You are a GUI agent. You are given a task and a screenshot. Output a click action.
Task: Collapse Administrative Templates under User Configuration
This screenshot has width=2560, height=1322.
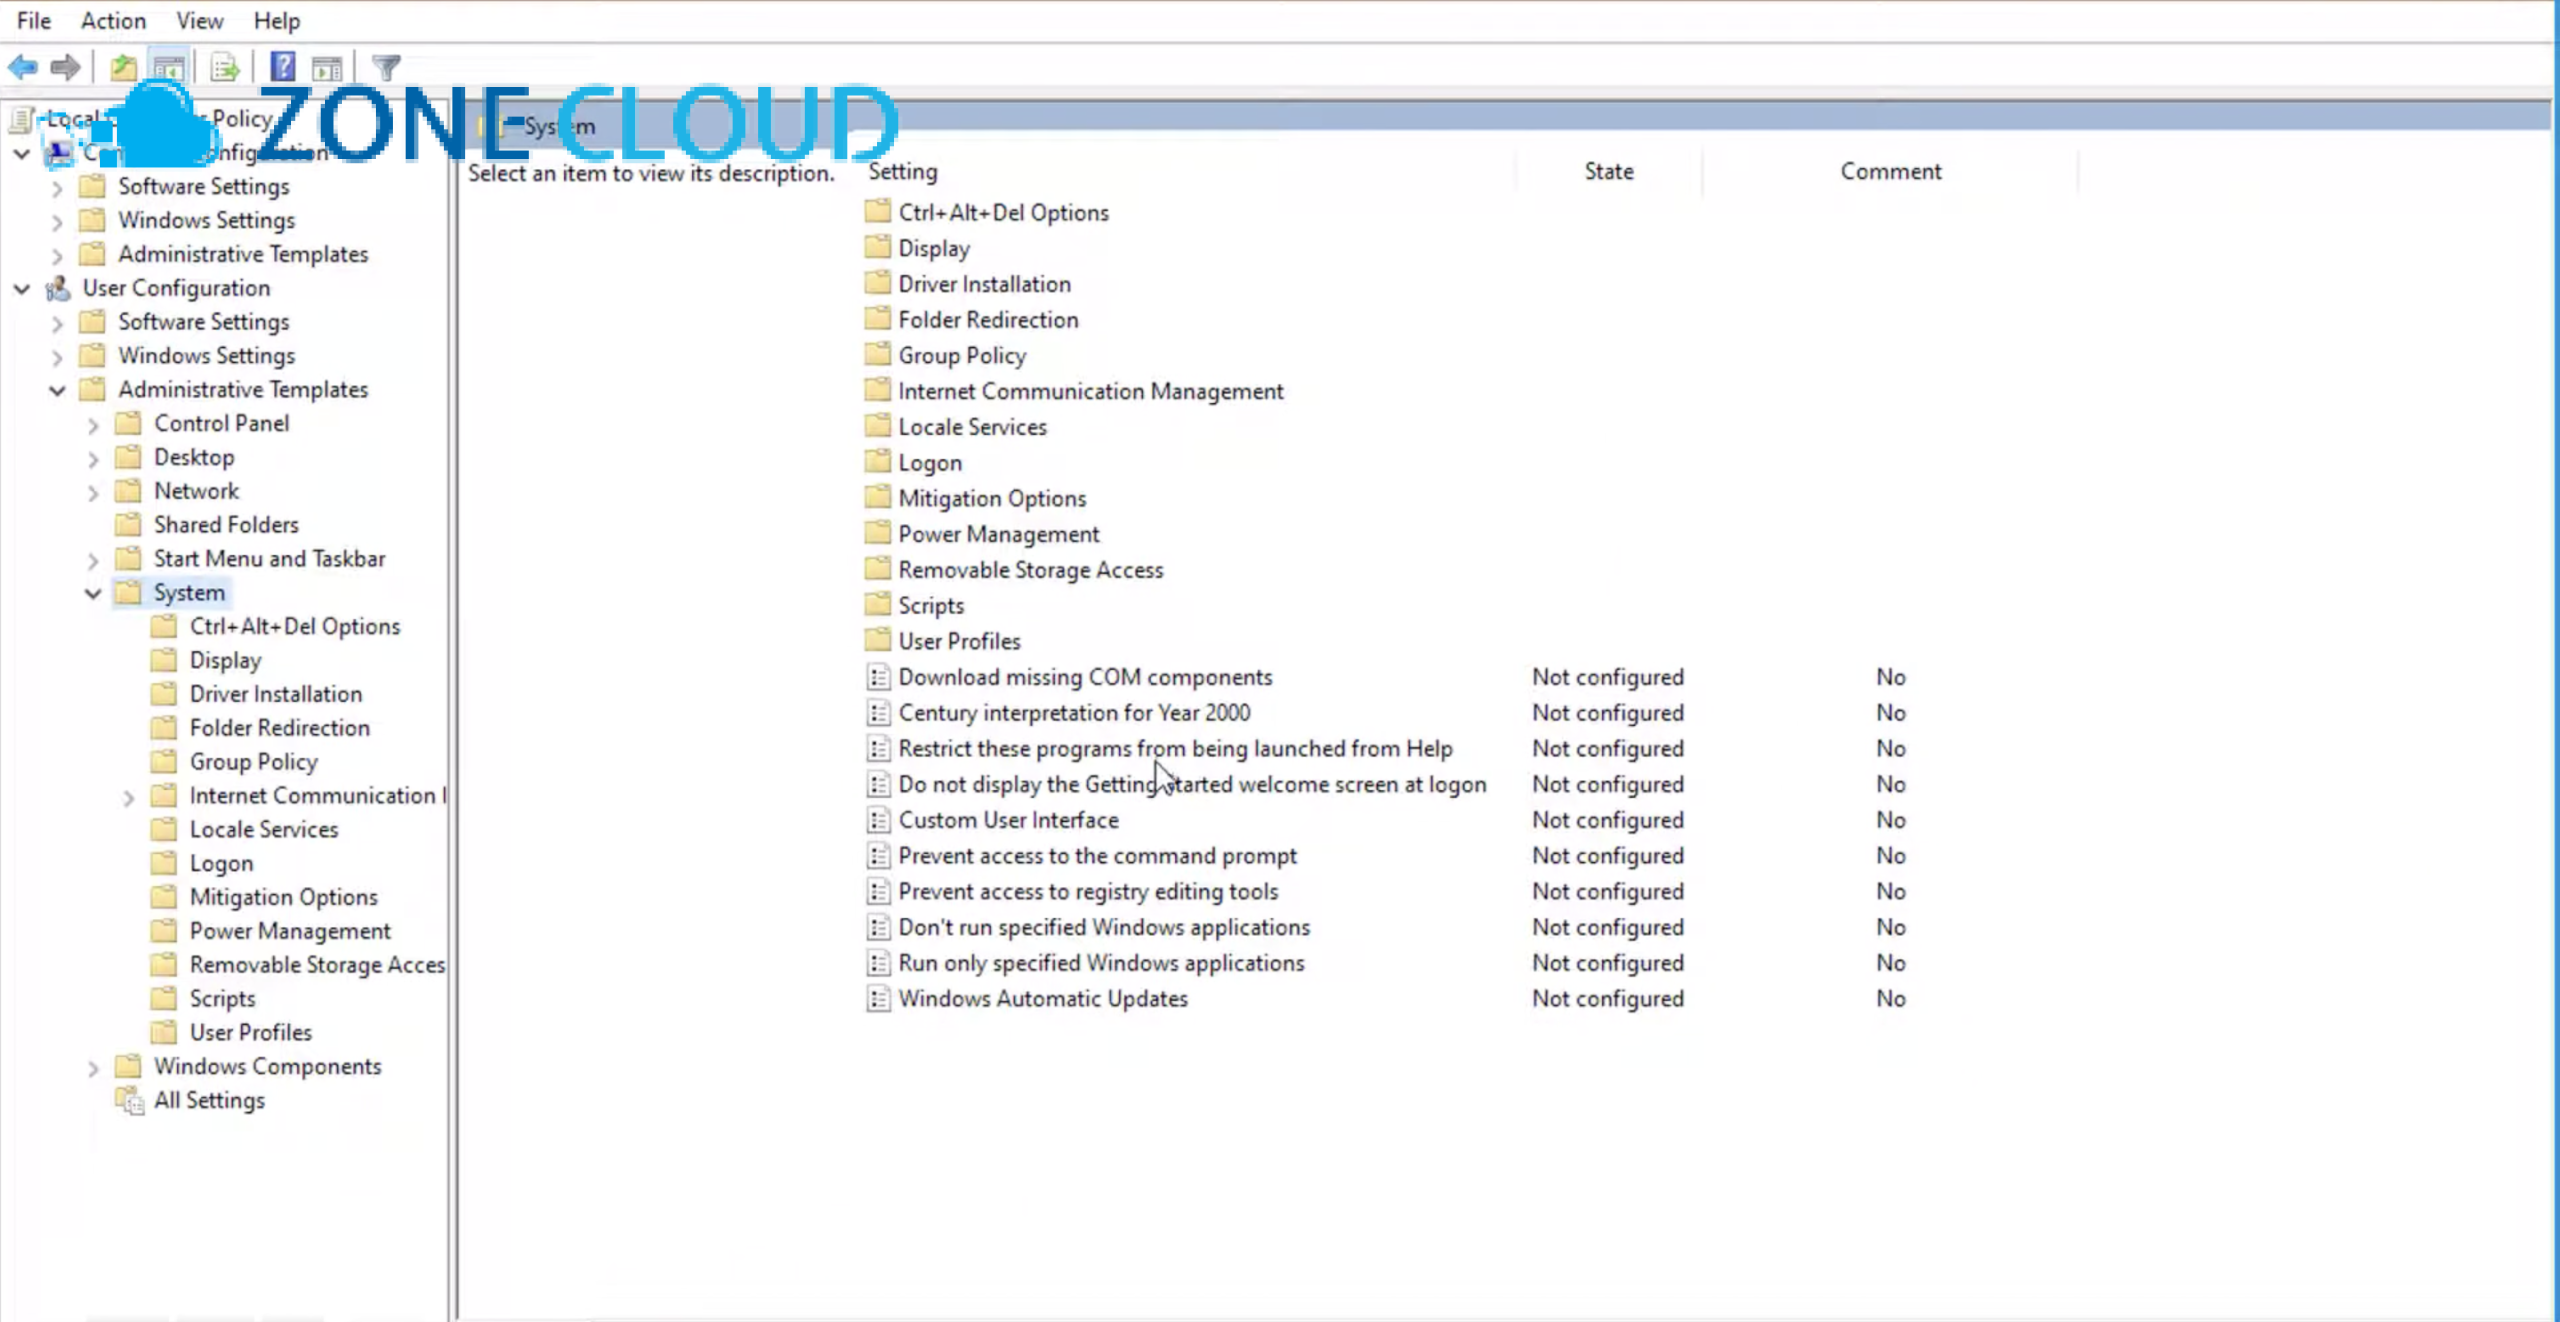pyautogui.click(x=57, y=391)
